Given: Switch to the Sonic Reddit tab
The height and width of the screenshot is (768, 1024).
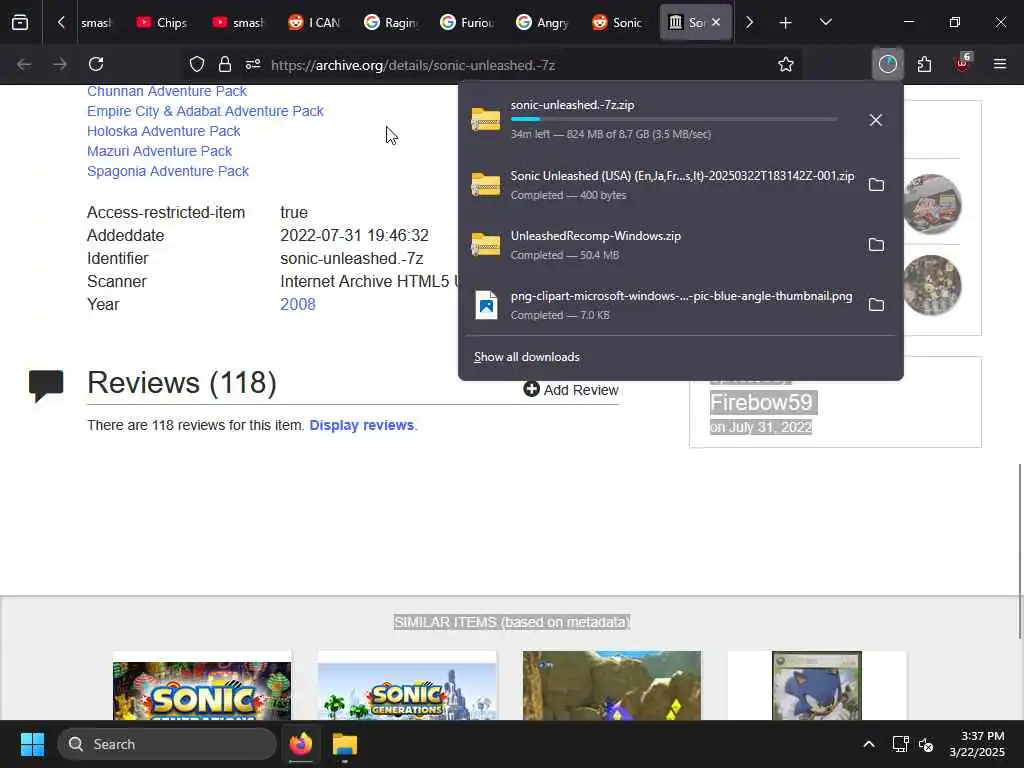Looking at the screenshot, I should point(618,23).
